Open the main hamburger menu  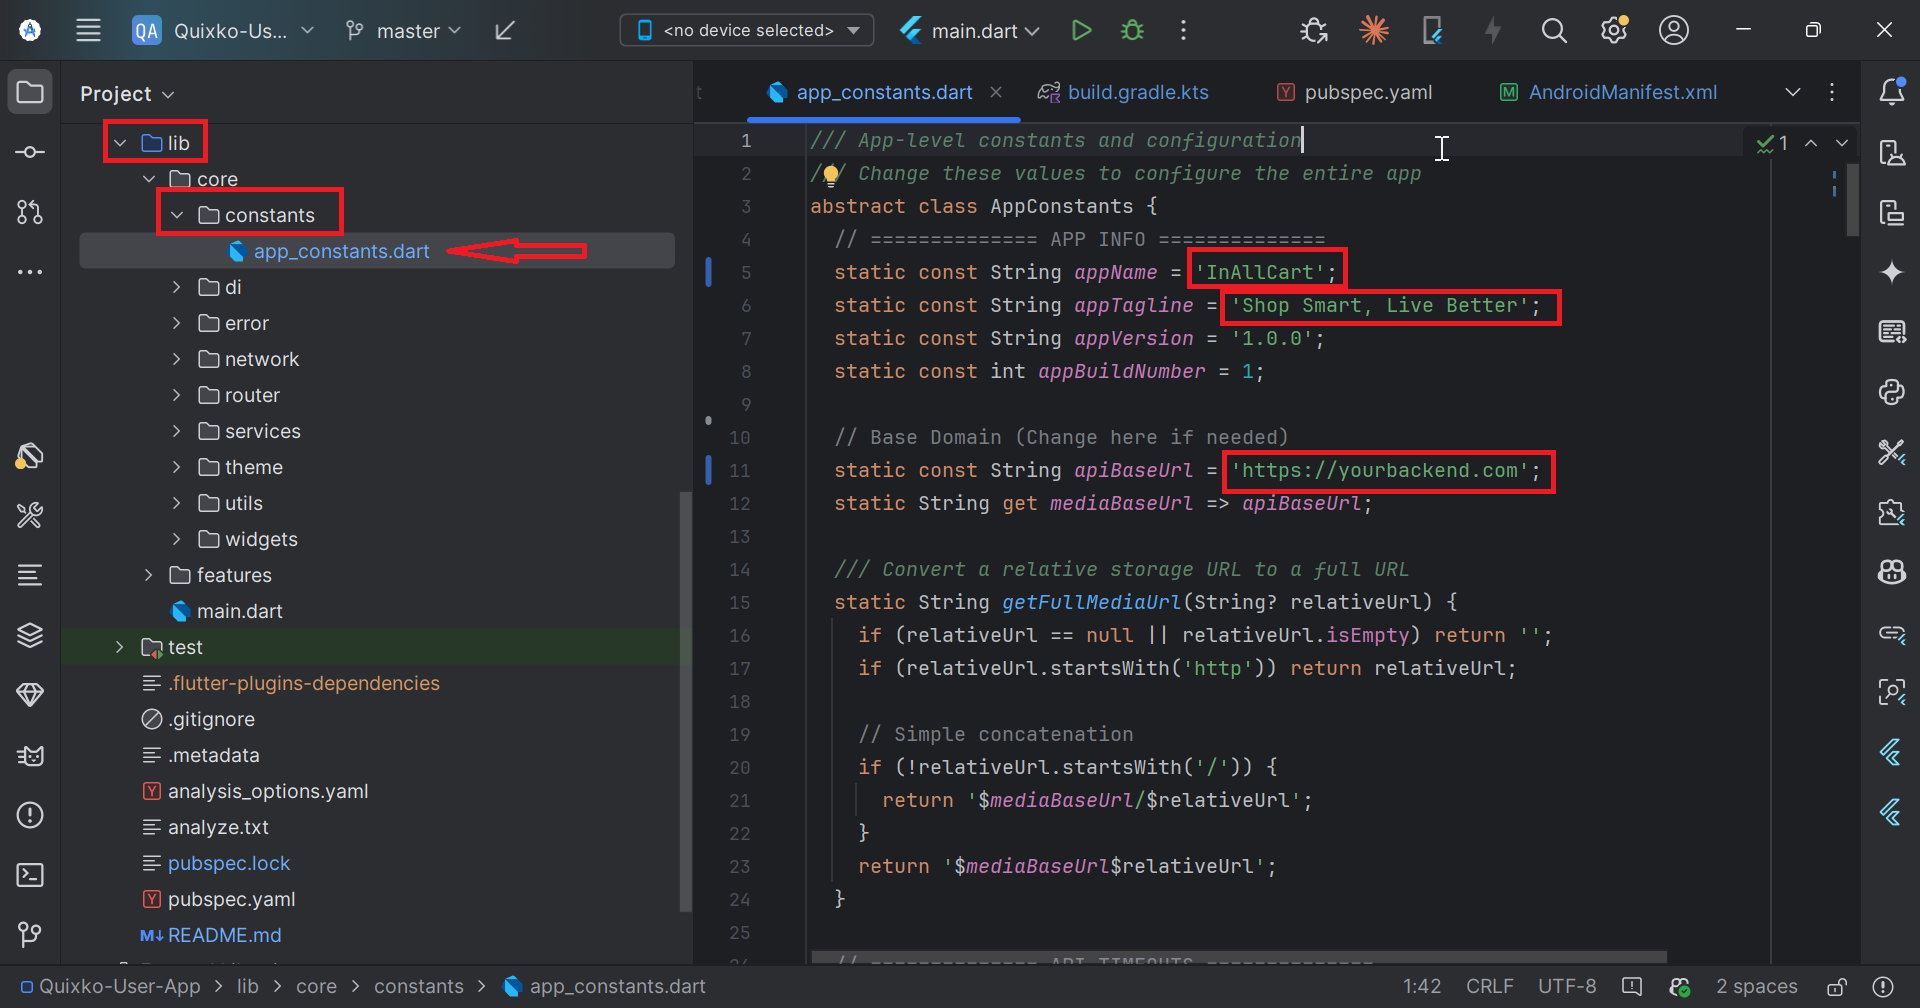click(x=88, y=30)
